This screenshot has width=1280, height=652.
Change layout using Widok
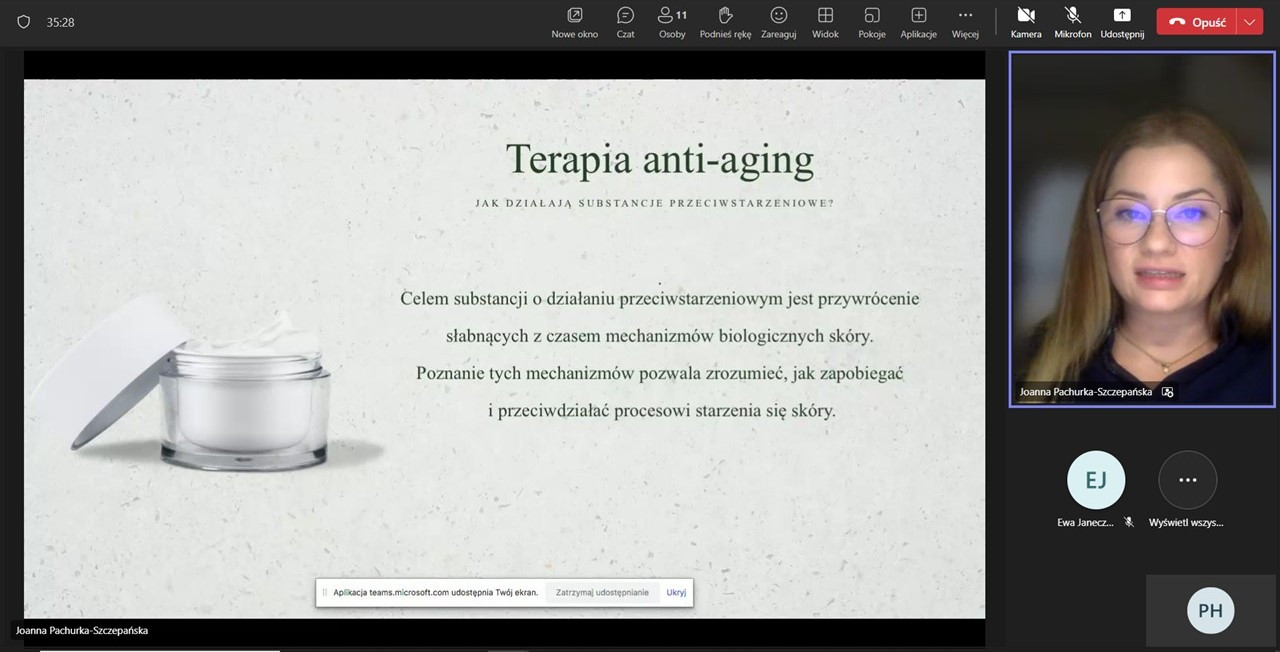coord(825,21)
